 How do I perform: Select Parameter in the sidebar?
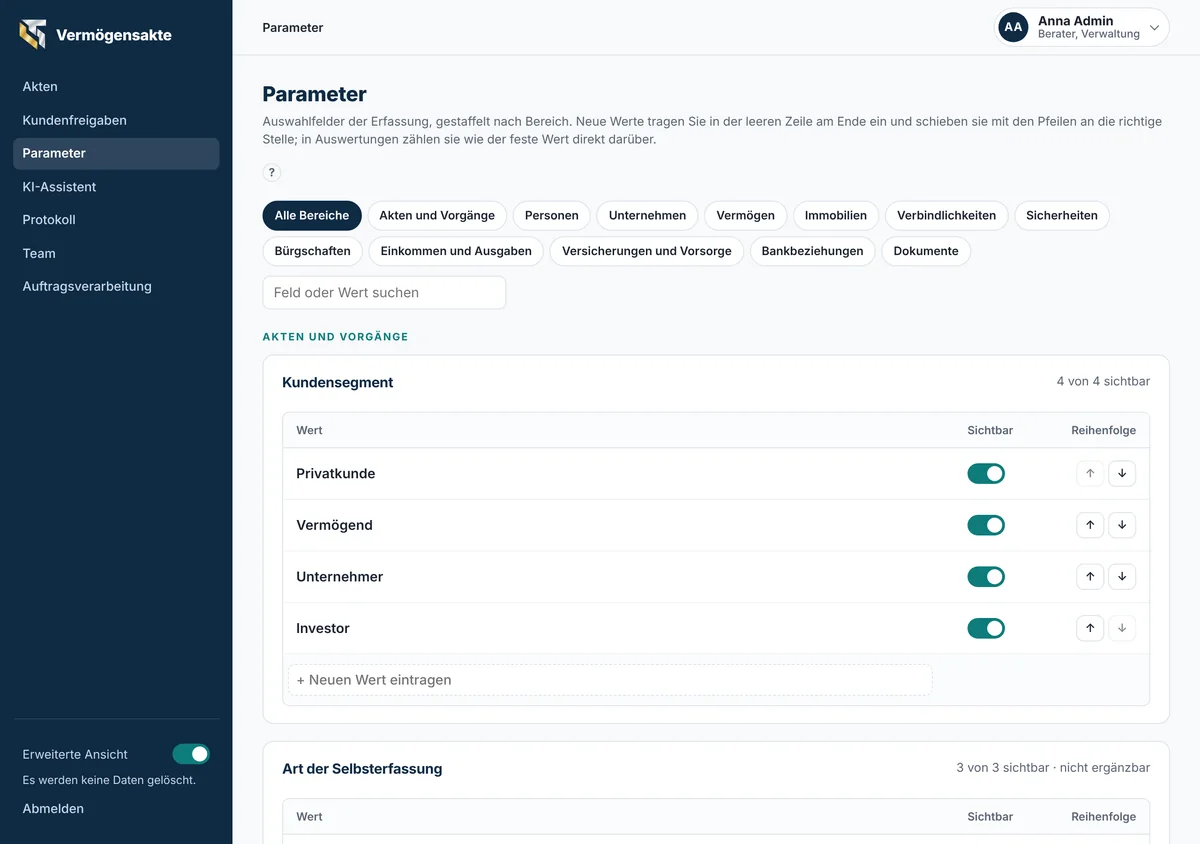[x=116, y=153]
